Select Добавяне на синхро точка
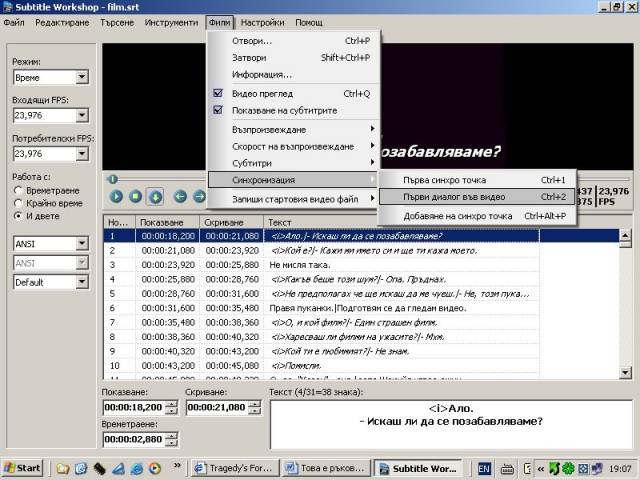 tap(477, 216)
